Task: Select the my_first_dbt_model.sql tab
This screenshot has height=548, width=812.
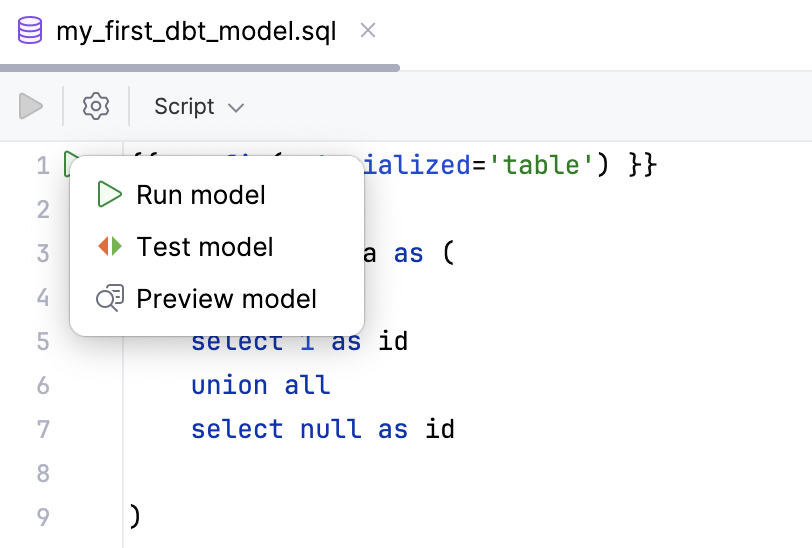Action: (x=196, y=31)
